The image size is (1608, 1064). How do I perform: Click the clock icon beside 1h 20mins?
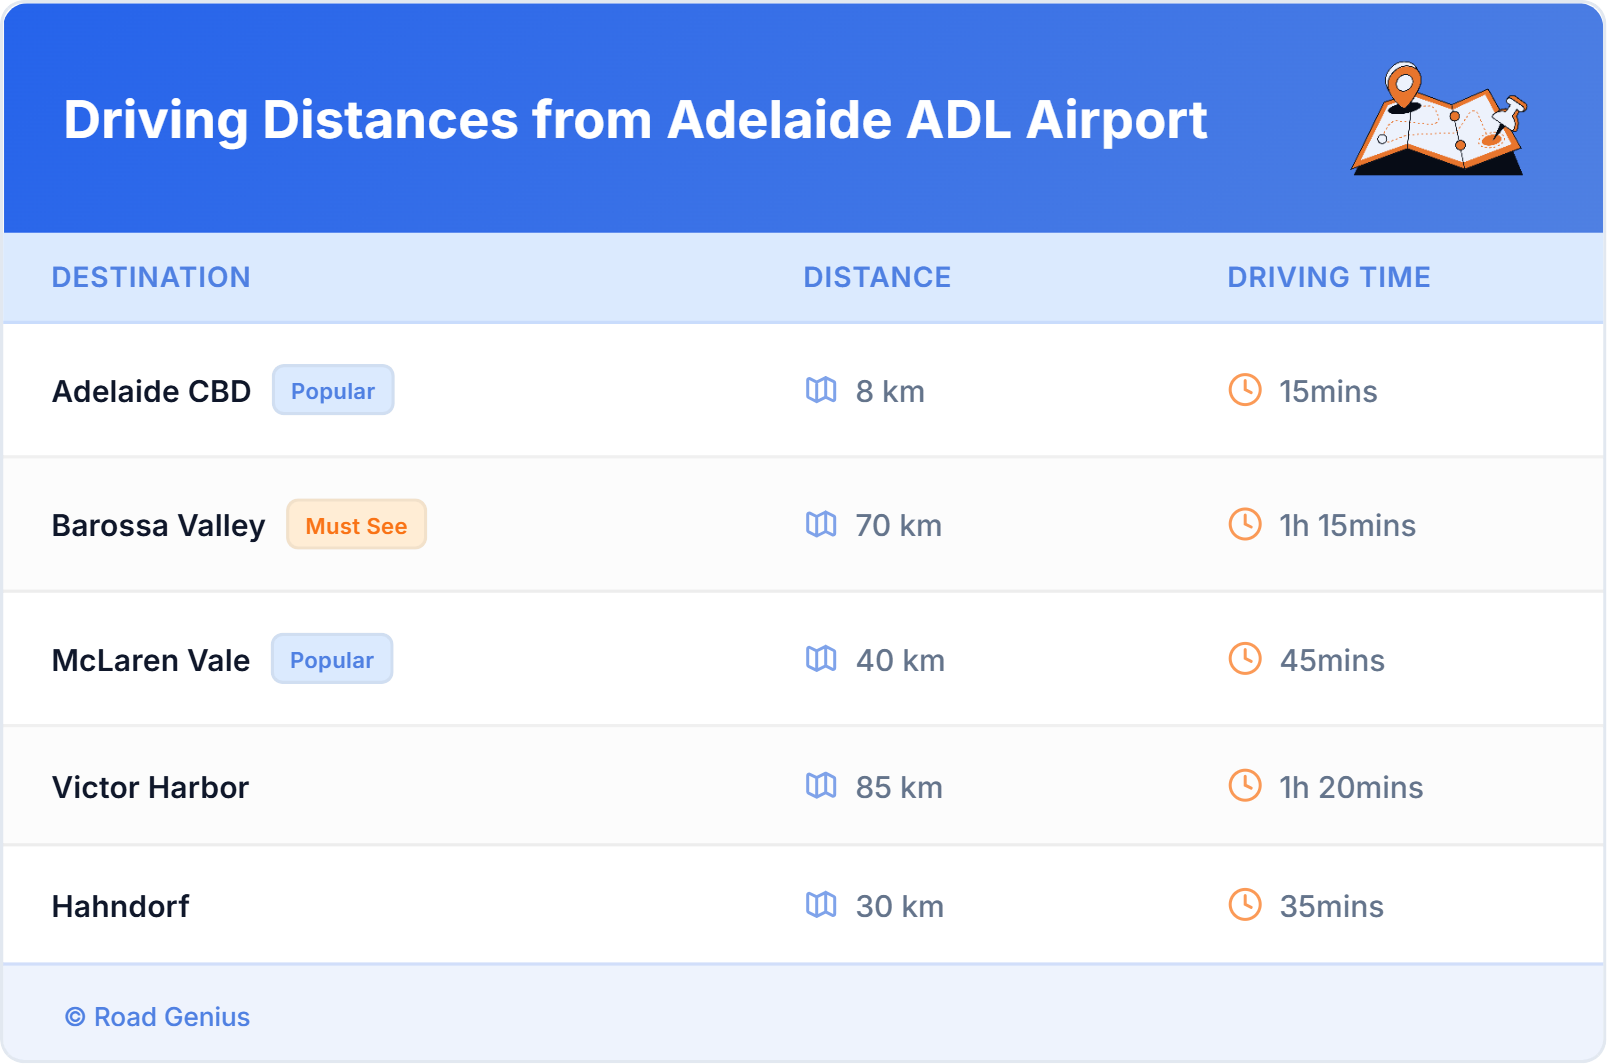click(1245, 786)
